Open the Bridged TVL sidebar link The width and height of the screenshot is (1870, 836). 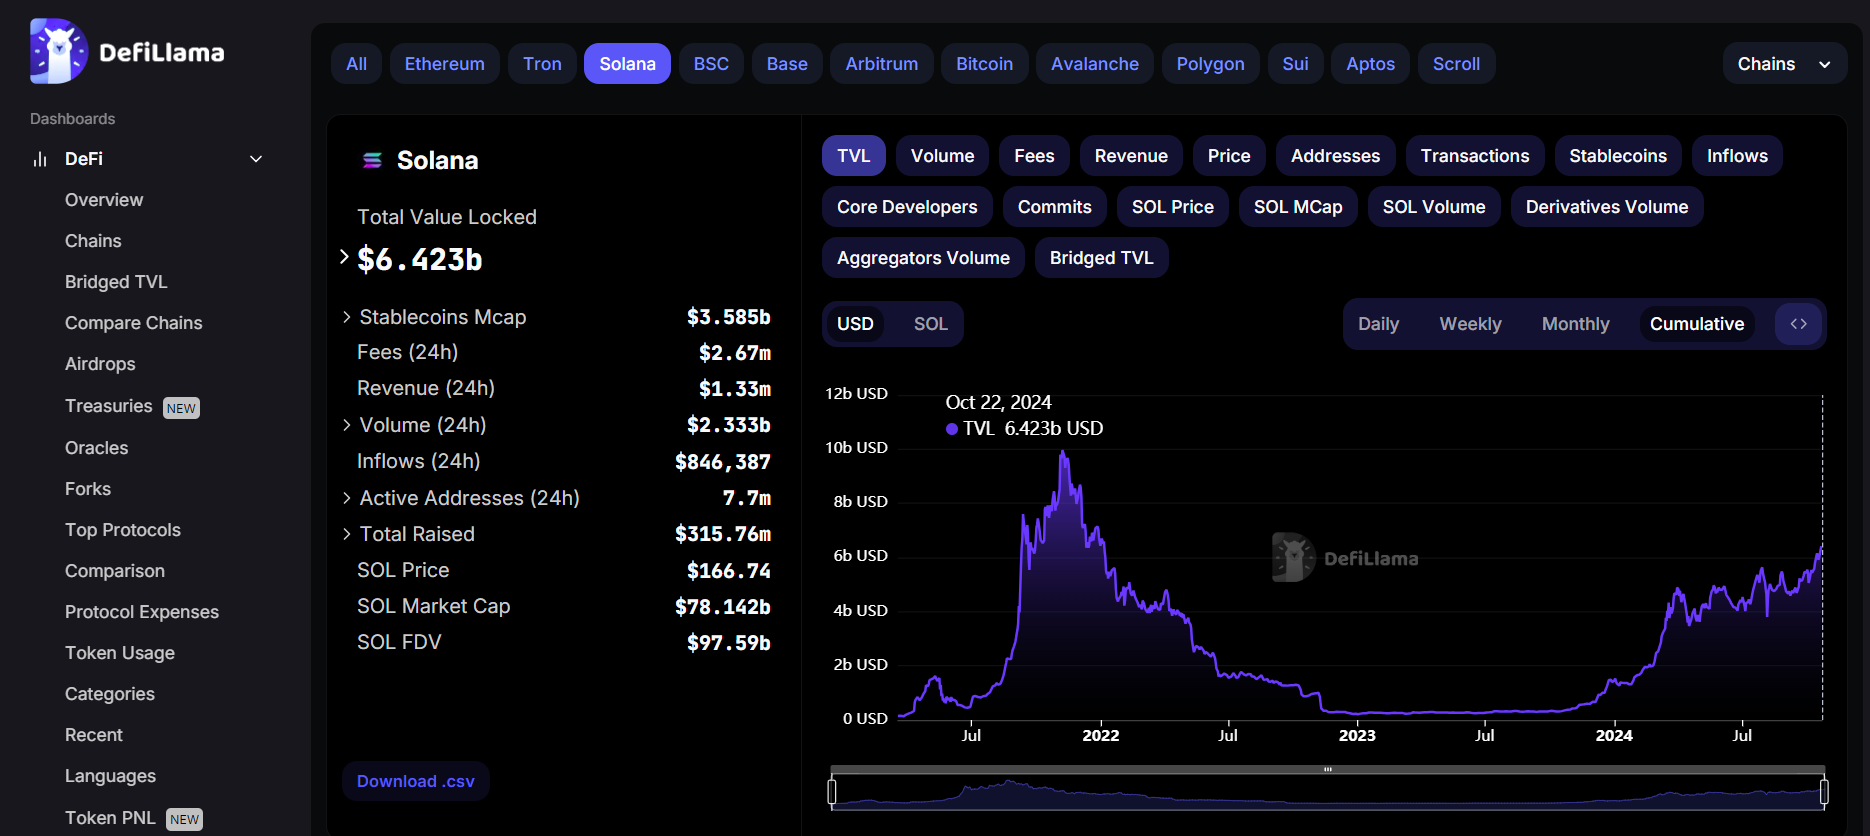[x=116, y=282]
